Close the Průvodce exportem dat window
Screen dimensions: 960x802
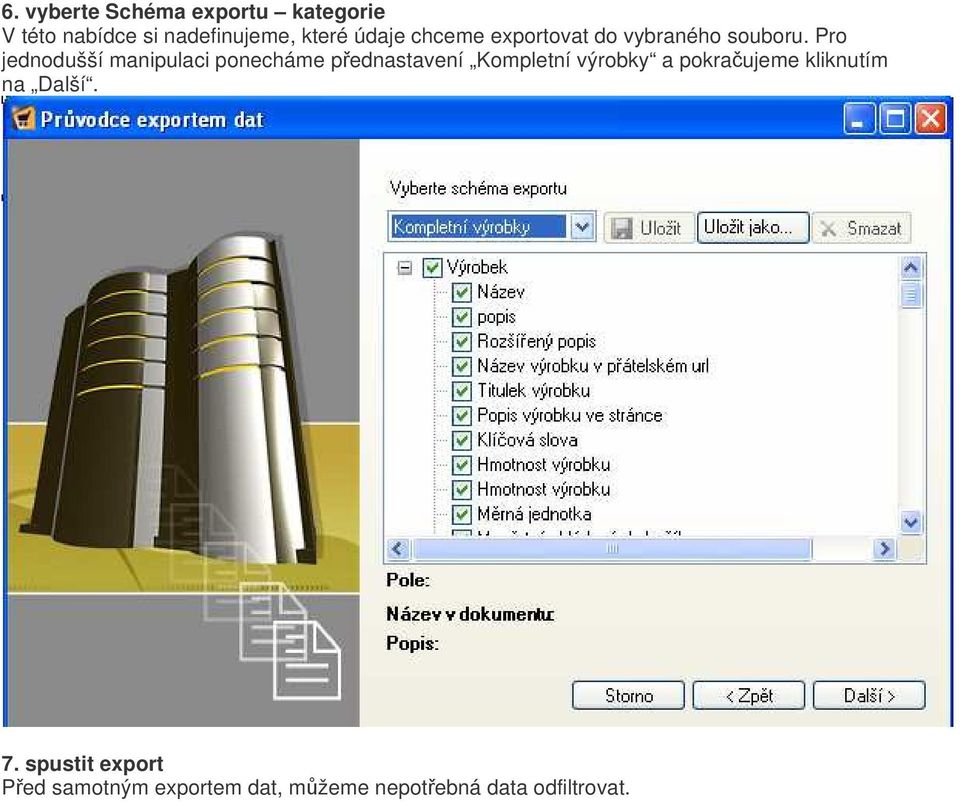coord(930,118)
